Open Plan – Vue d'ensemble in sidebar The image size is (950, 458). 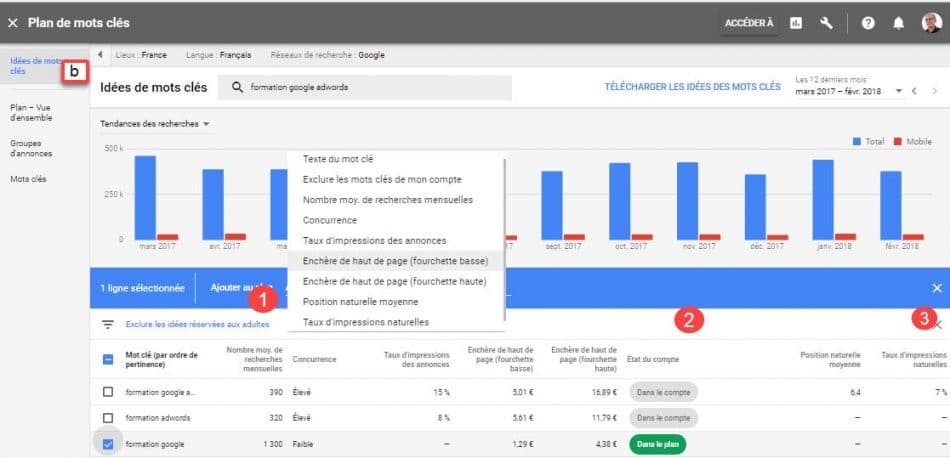(31, 113)
